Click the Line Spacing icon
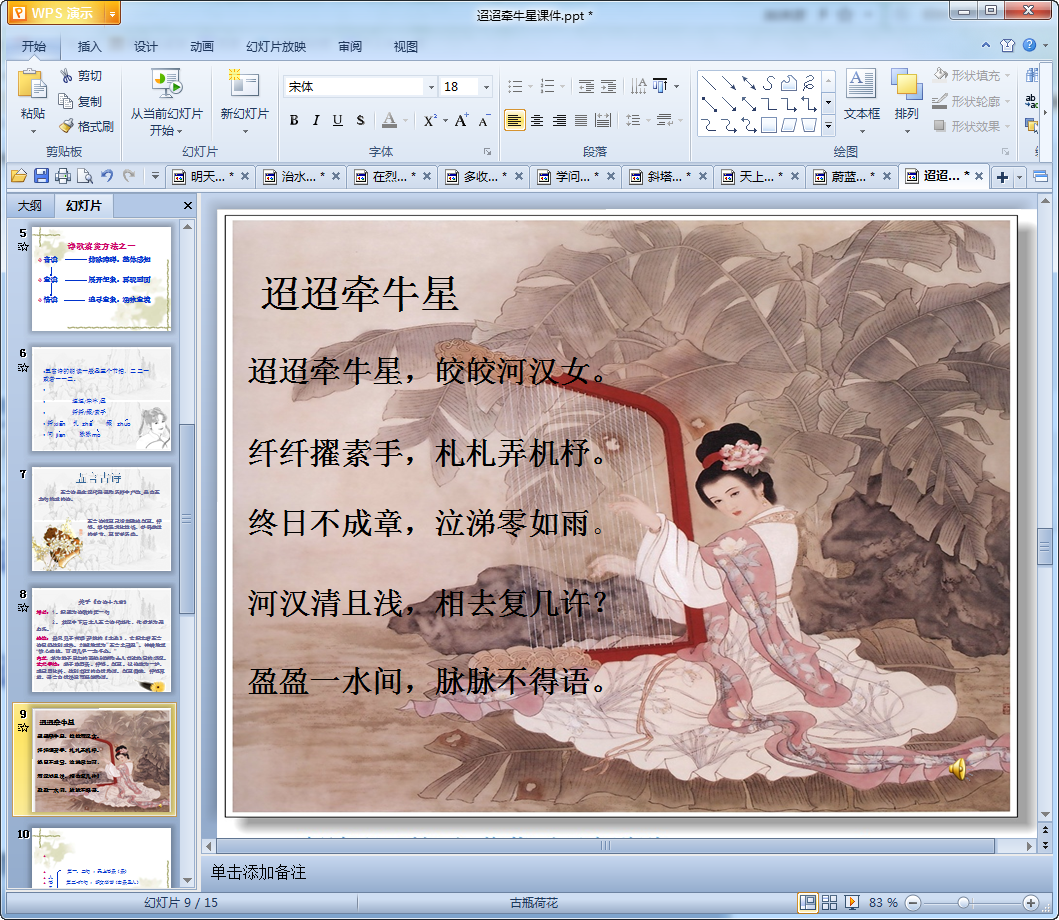This screenshot has height=920, width=1059. (x=633, y=120)
